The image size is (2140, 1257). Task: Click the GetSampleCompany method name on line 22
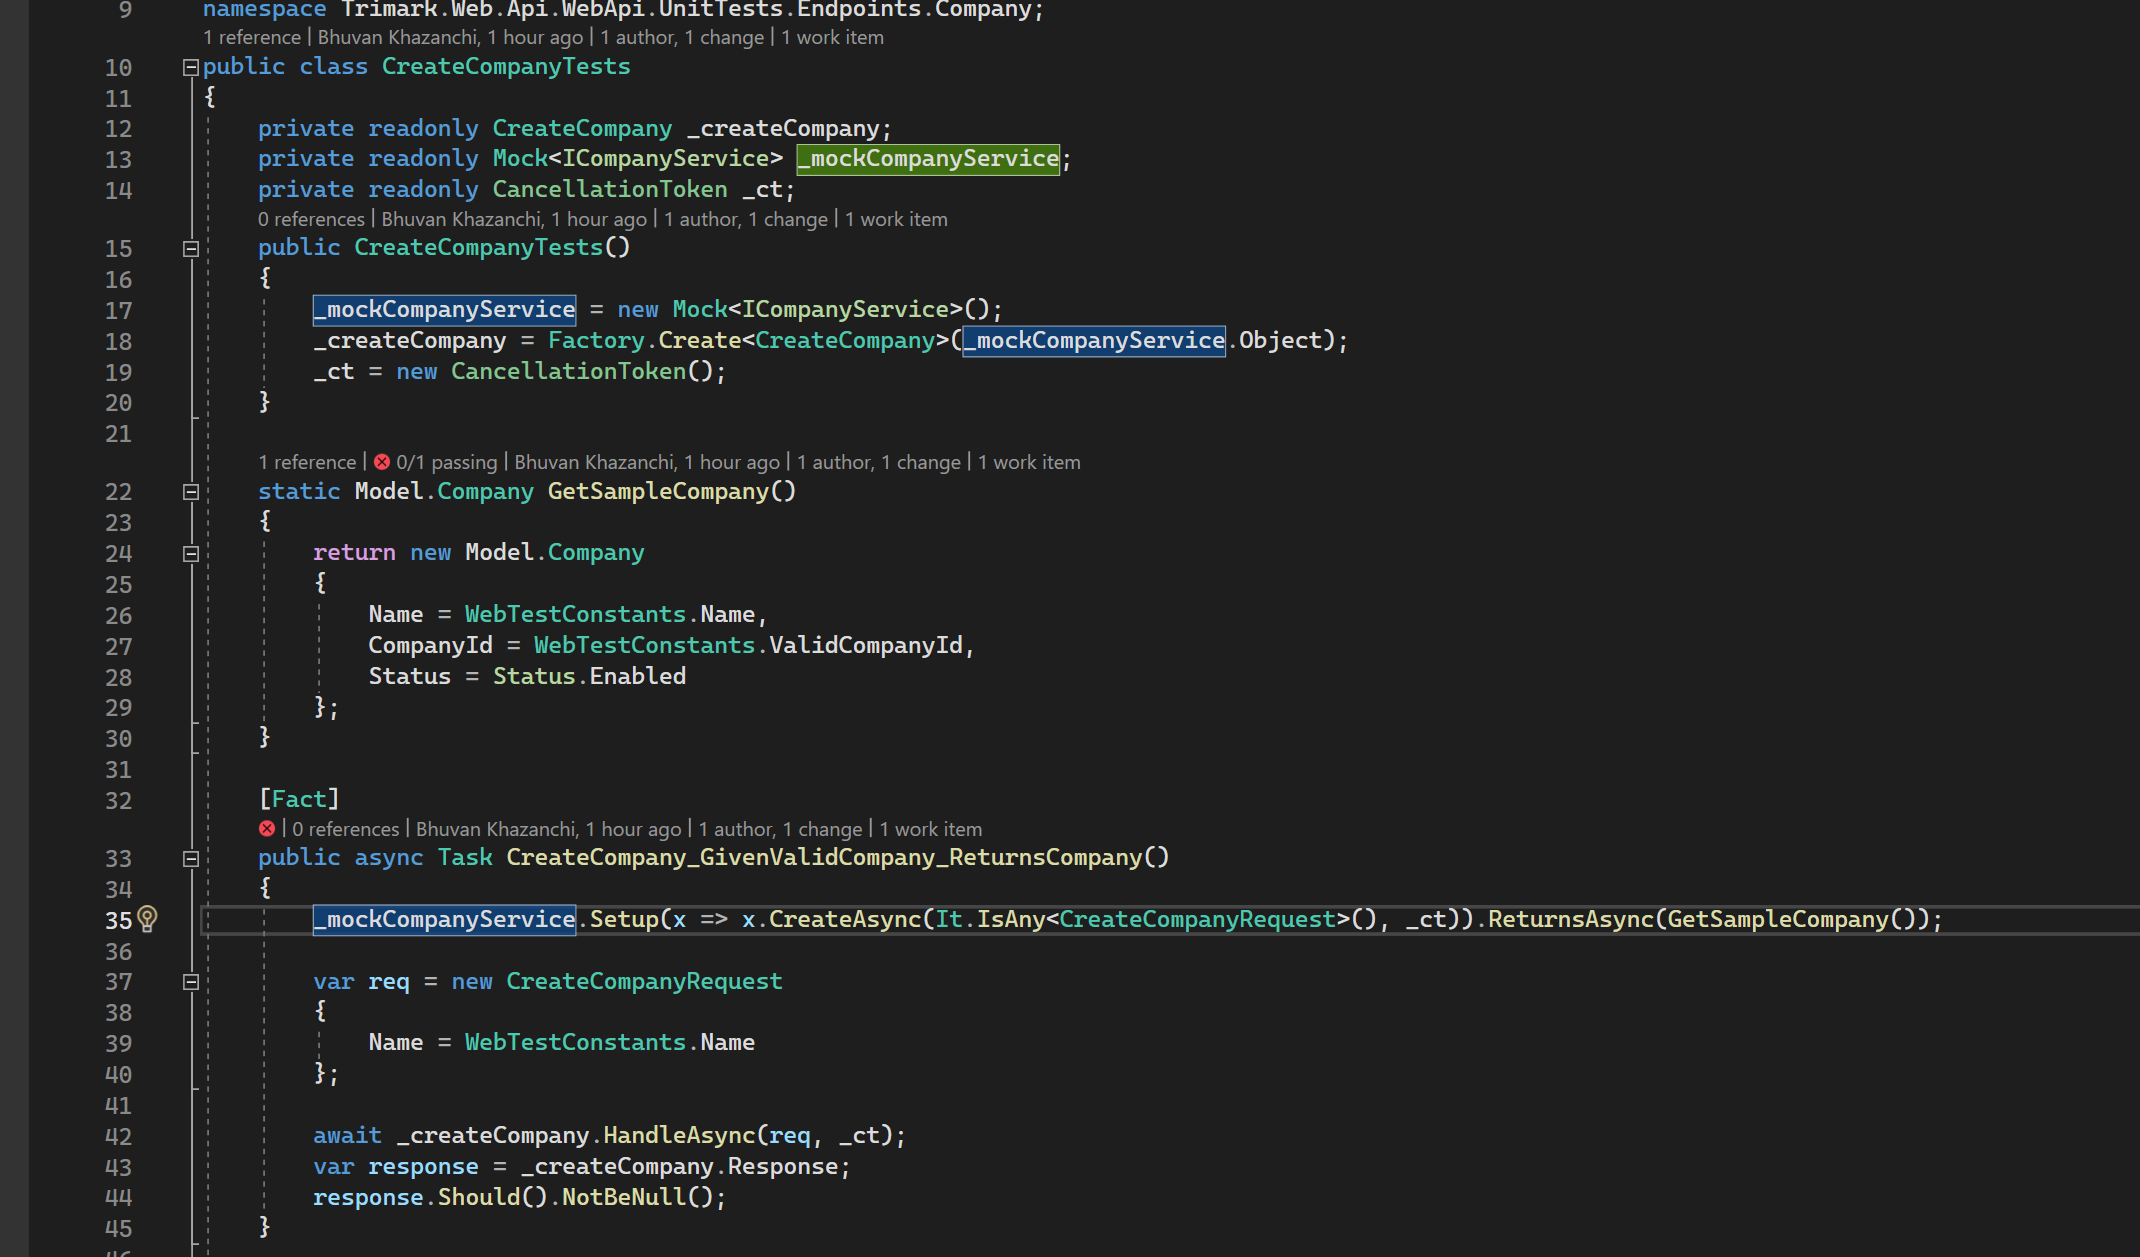coord(658,492)
